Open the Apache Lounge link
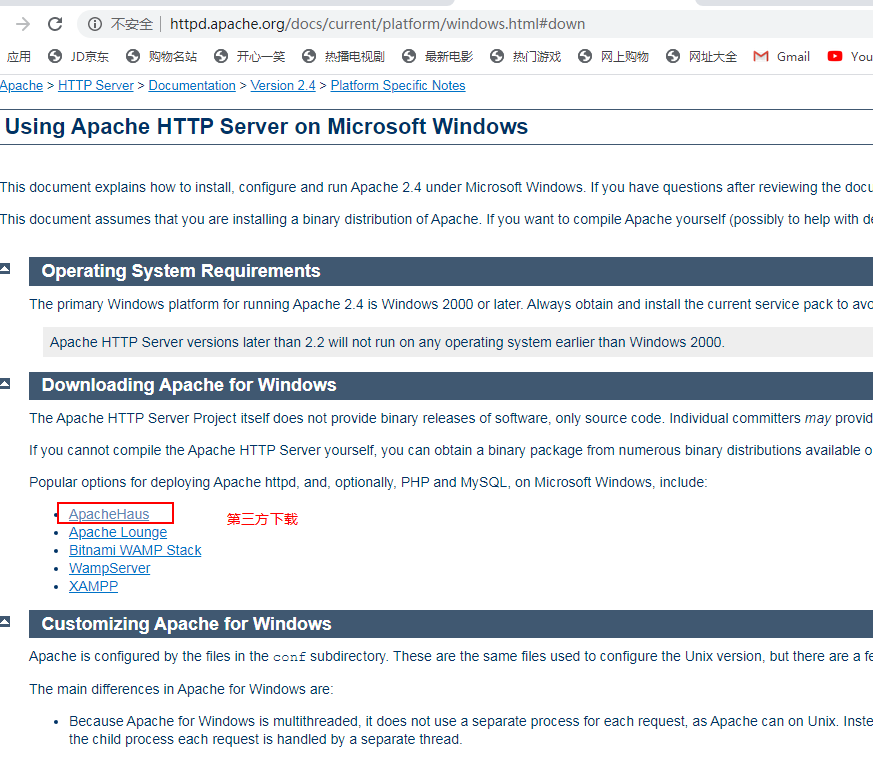 coord(118,532)
